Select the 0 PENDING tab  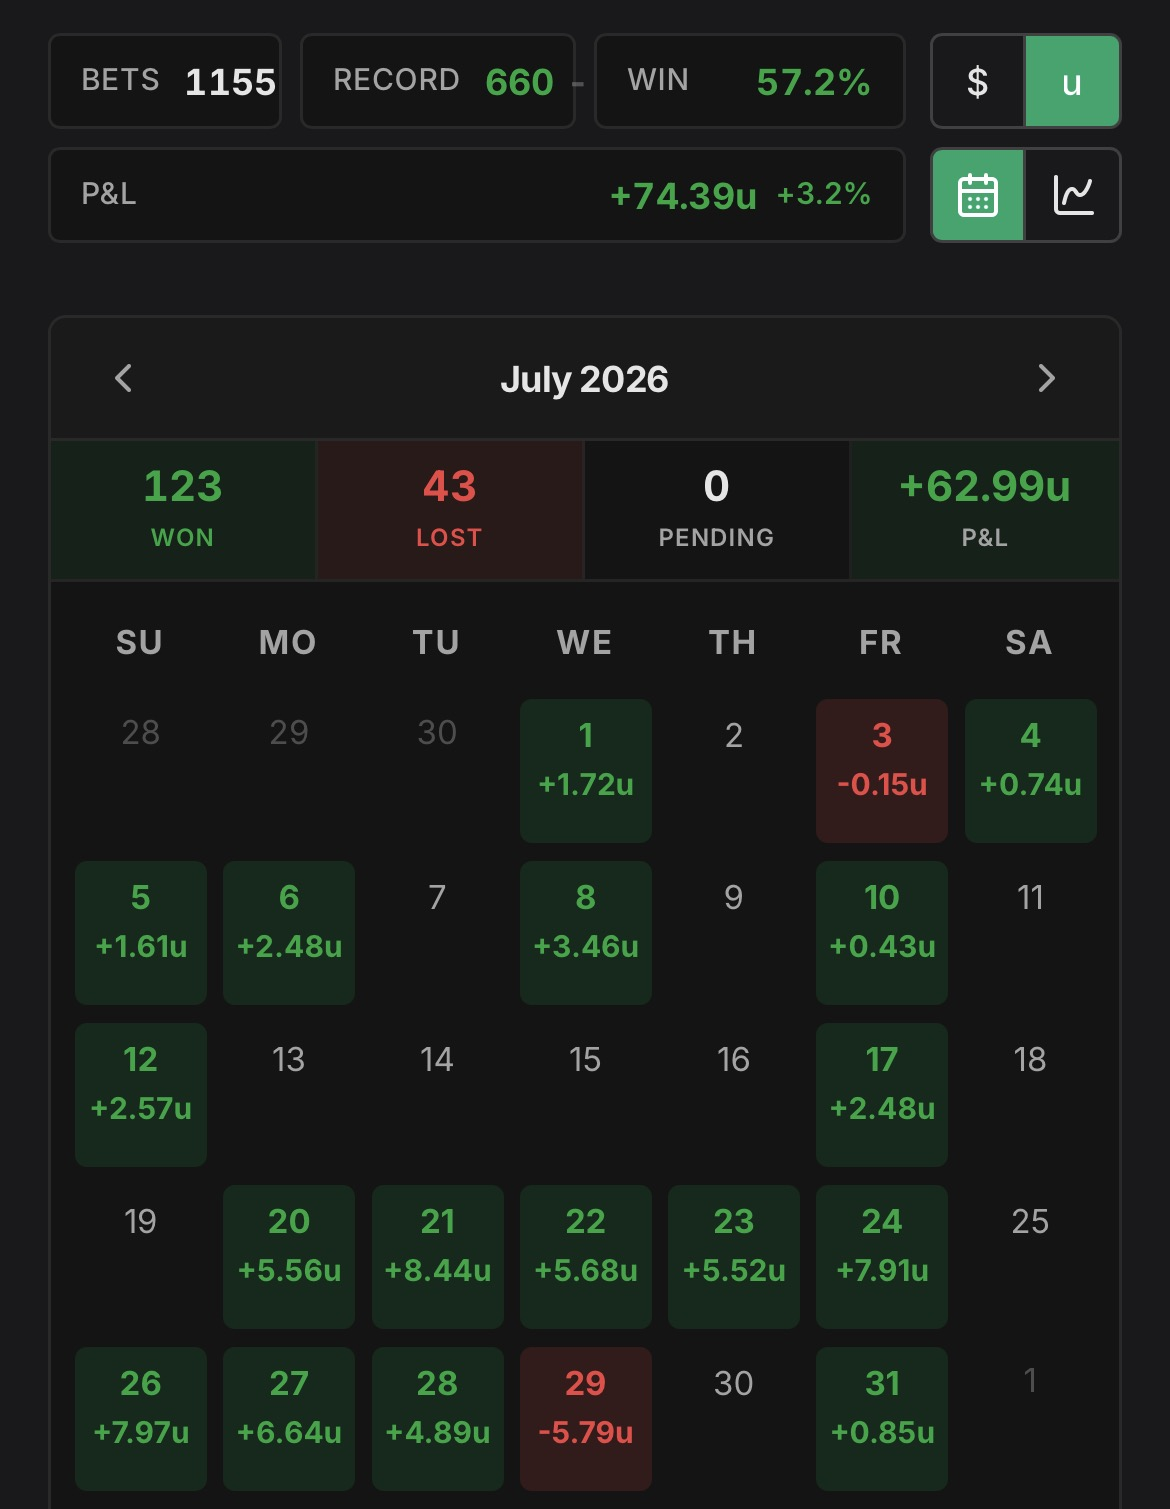coord(717,510)
